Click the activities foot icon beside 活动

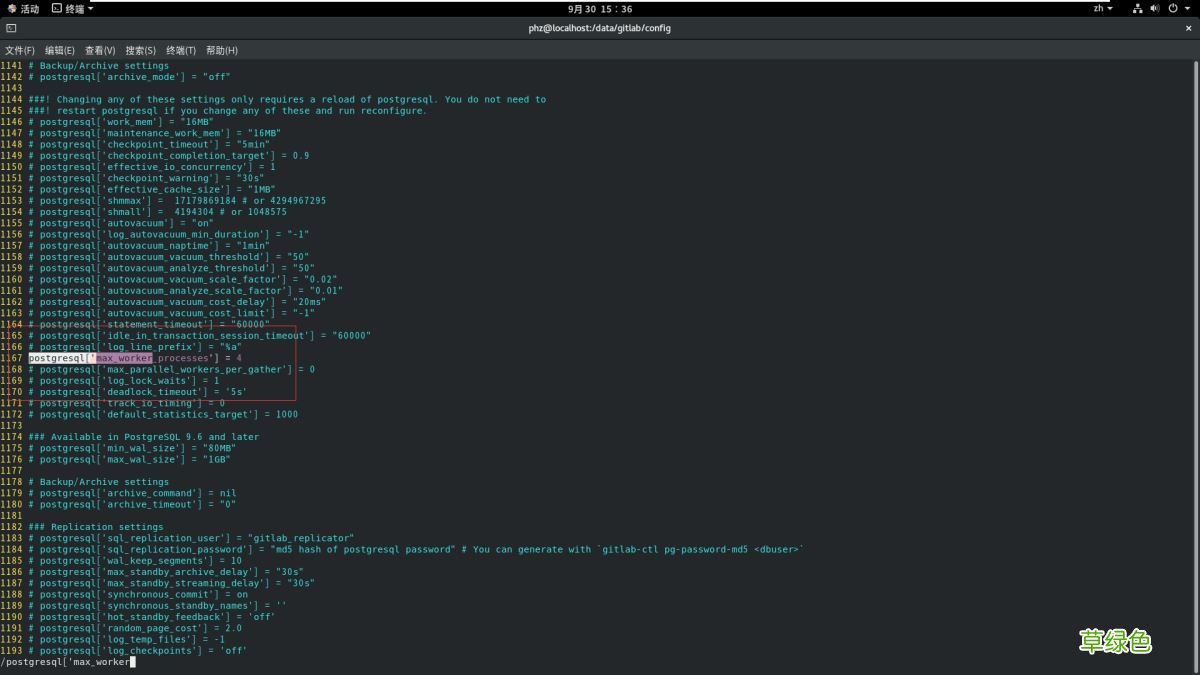coord(11,8)
